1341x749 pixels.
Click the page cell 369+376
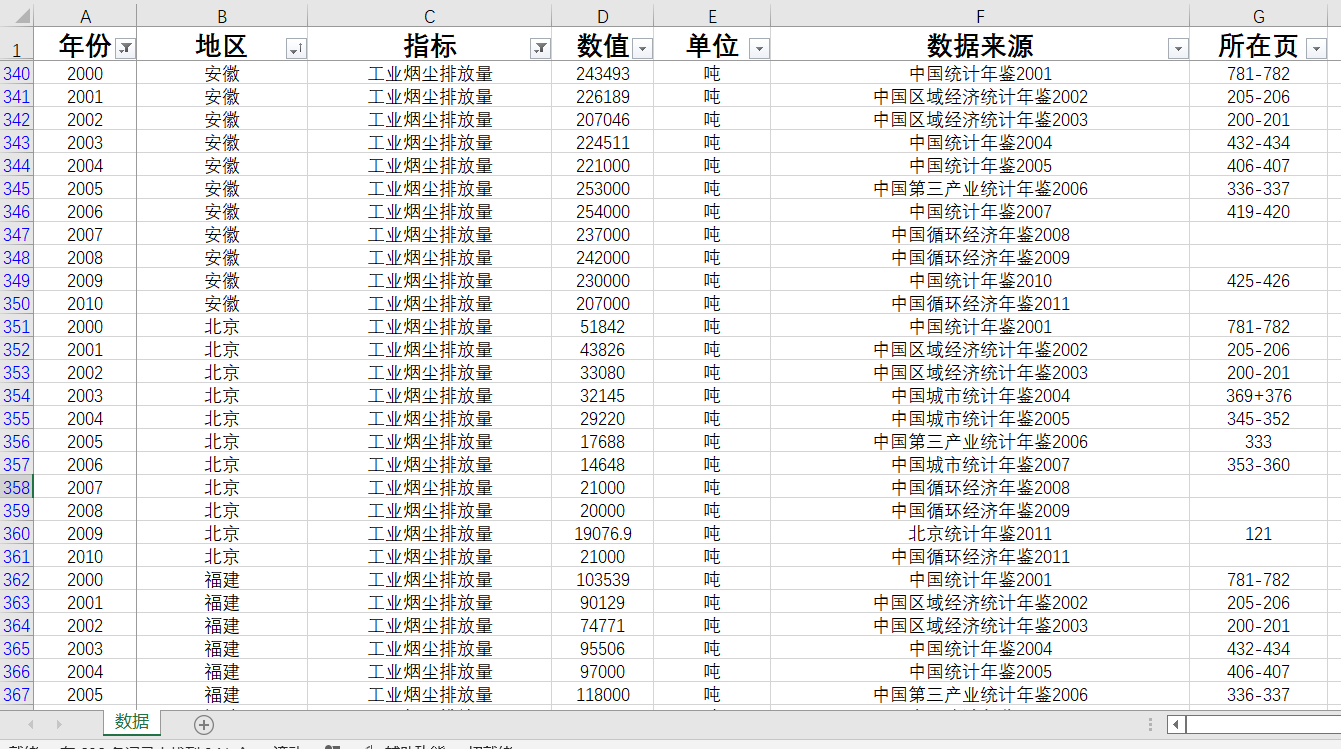click(1259, 396)
